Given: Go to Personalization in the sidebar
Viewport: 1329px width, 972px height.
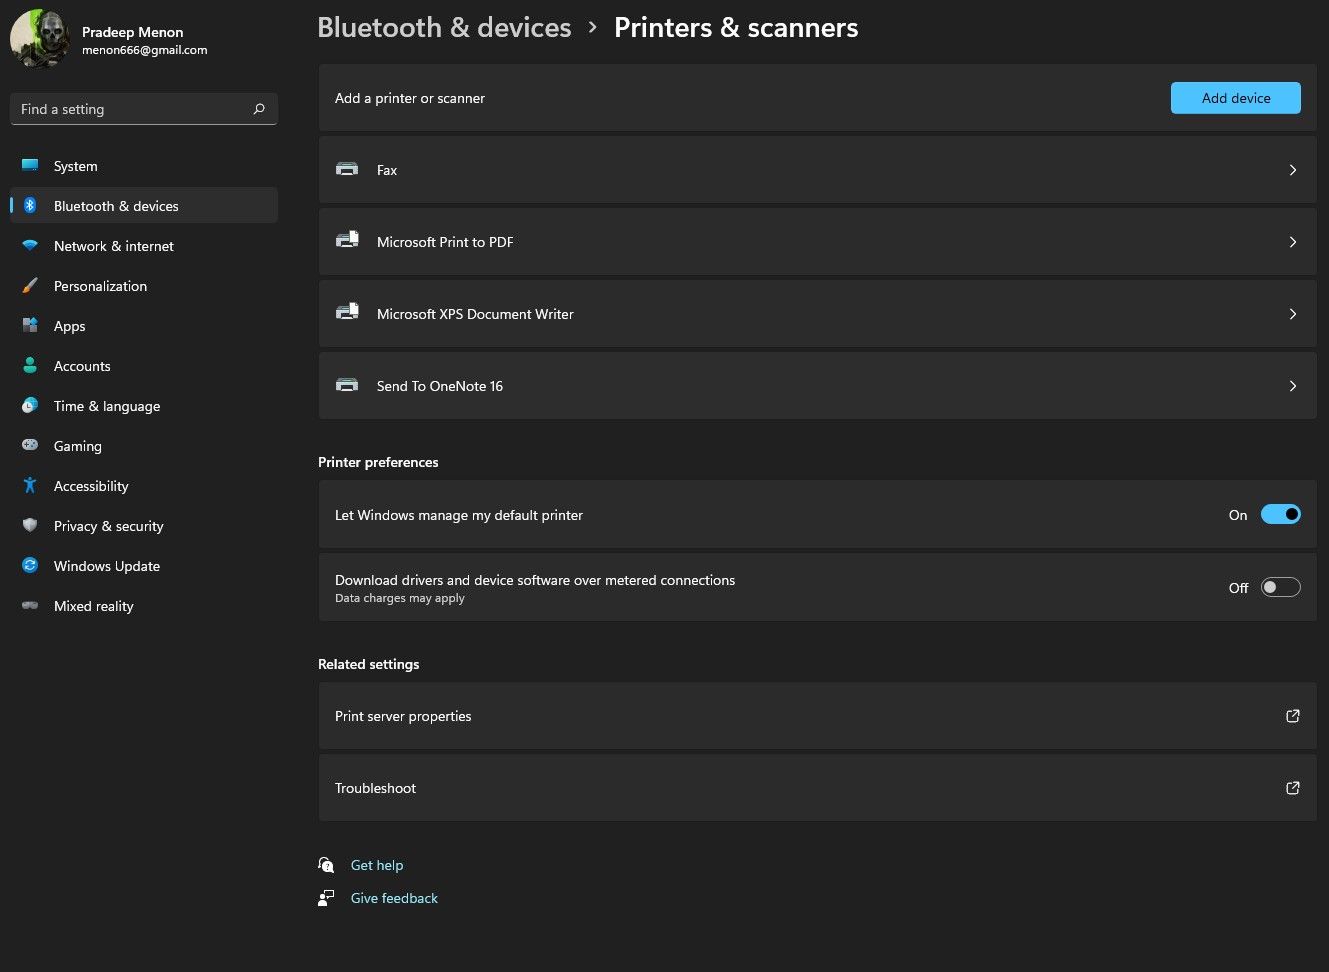Looking at the screenshot, I should pyautogui.click(x=100, y=286).
